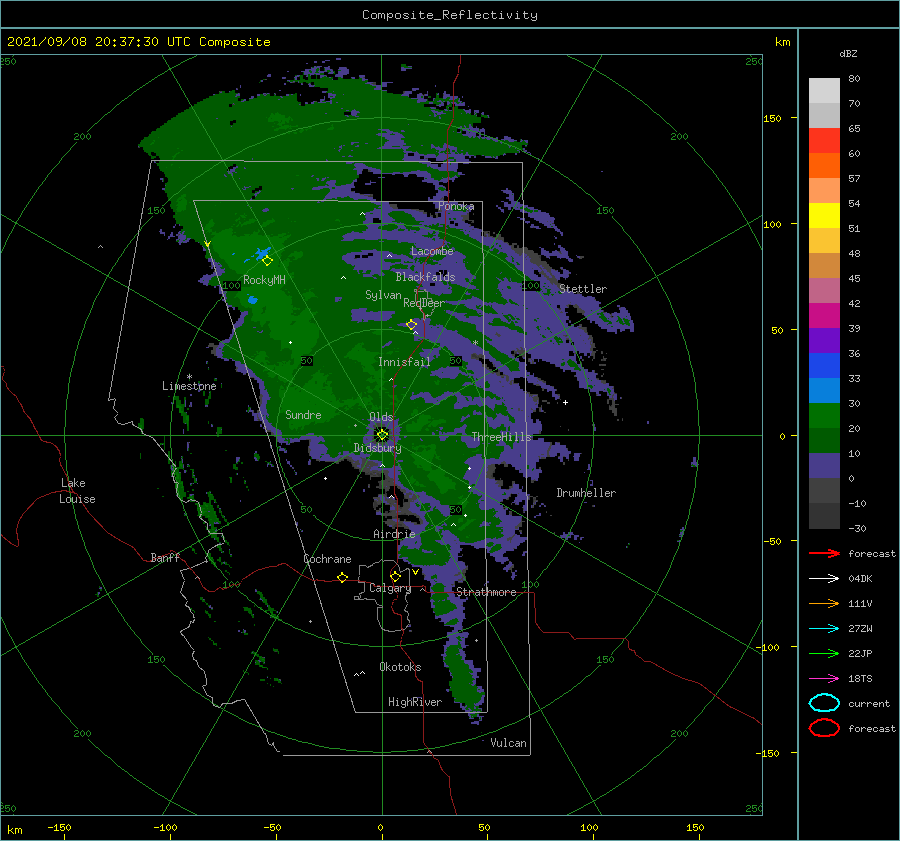Viewport: 900px width, 841px height.
Task: Click the purple 10 dBZ color swatch
Action: tap(824, 465)
